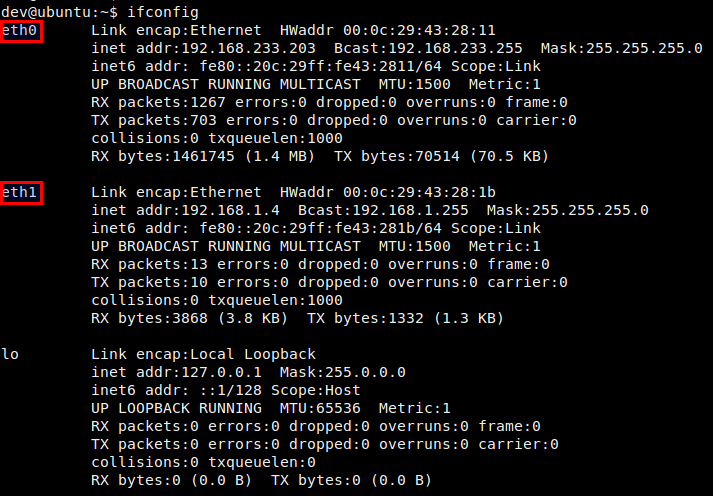
Task: Click the highlighted eth1 interface name
Action: pos(19,192)
